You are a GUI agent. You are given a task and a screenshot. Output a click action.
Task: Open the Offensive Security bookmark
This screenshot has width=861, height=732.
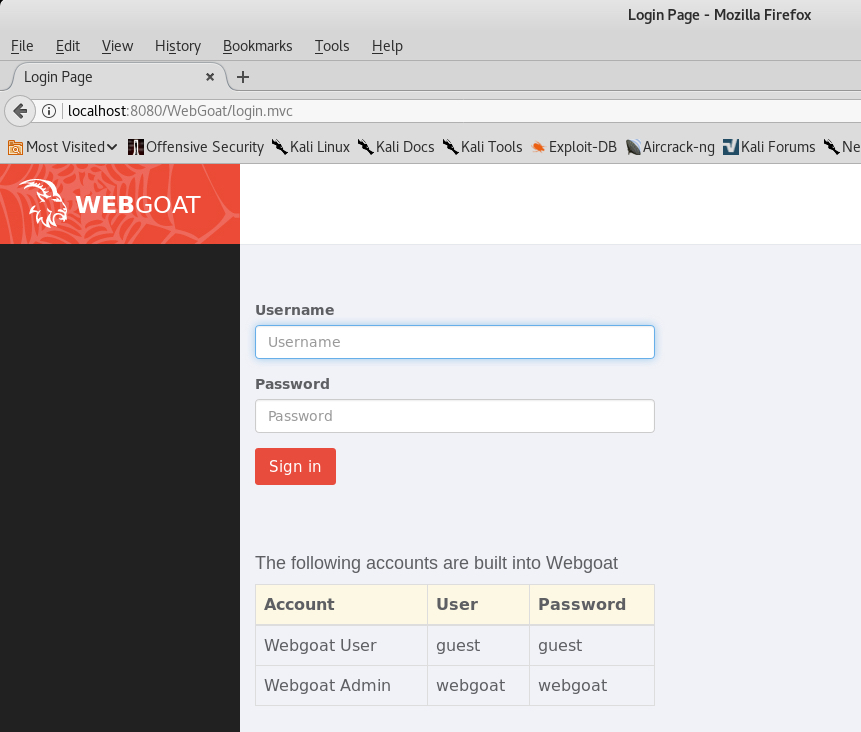[x=196, y=147]
